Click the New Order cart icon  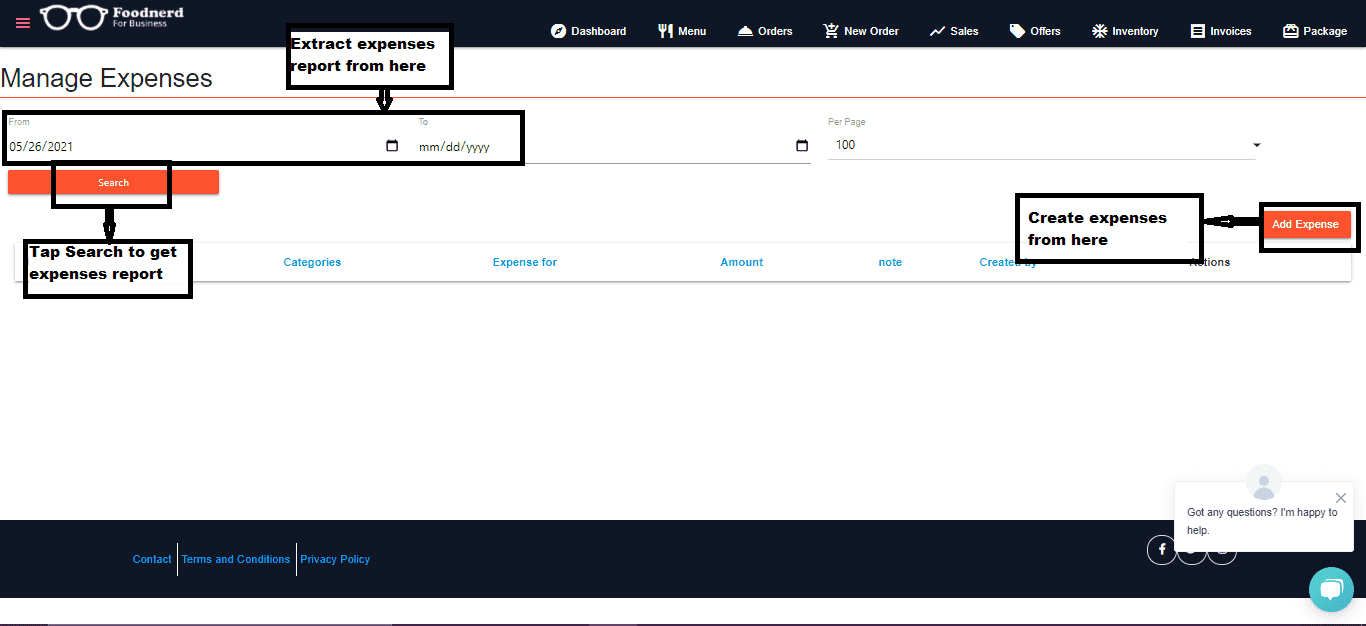click(x=831, y=31)
